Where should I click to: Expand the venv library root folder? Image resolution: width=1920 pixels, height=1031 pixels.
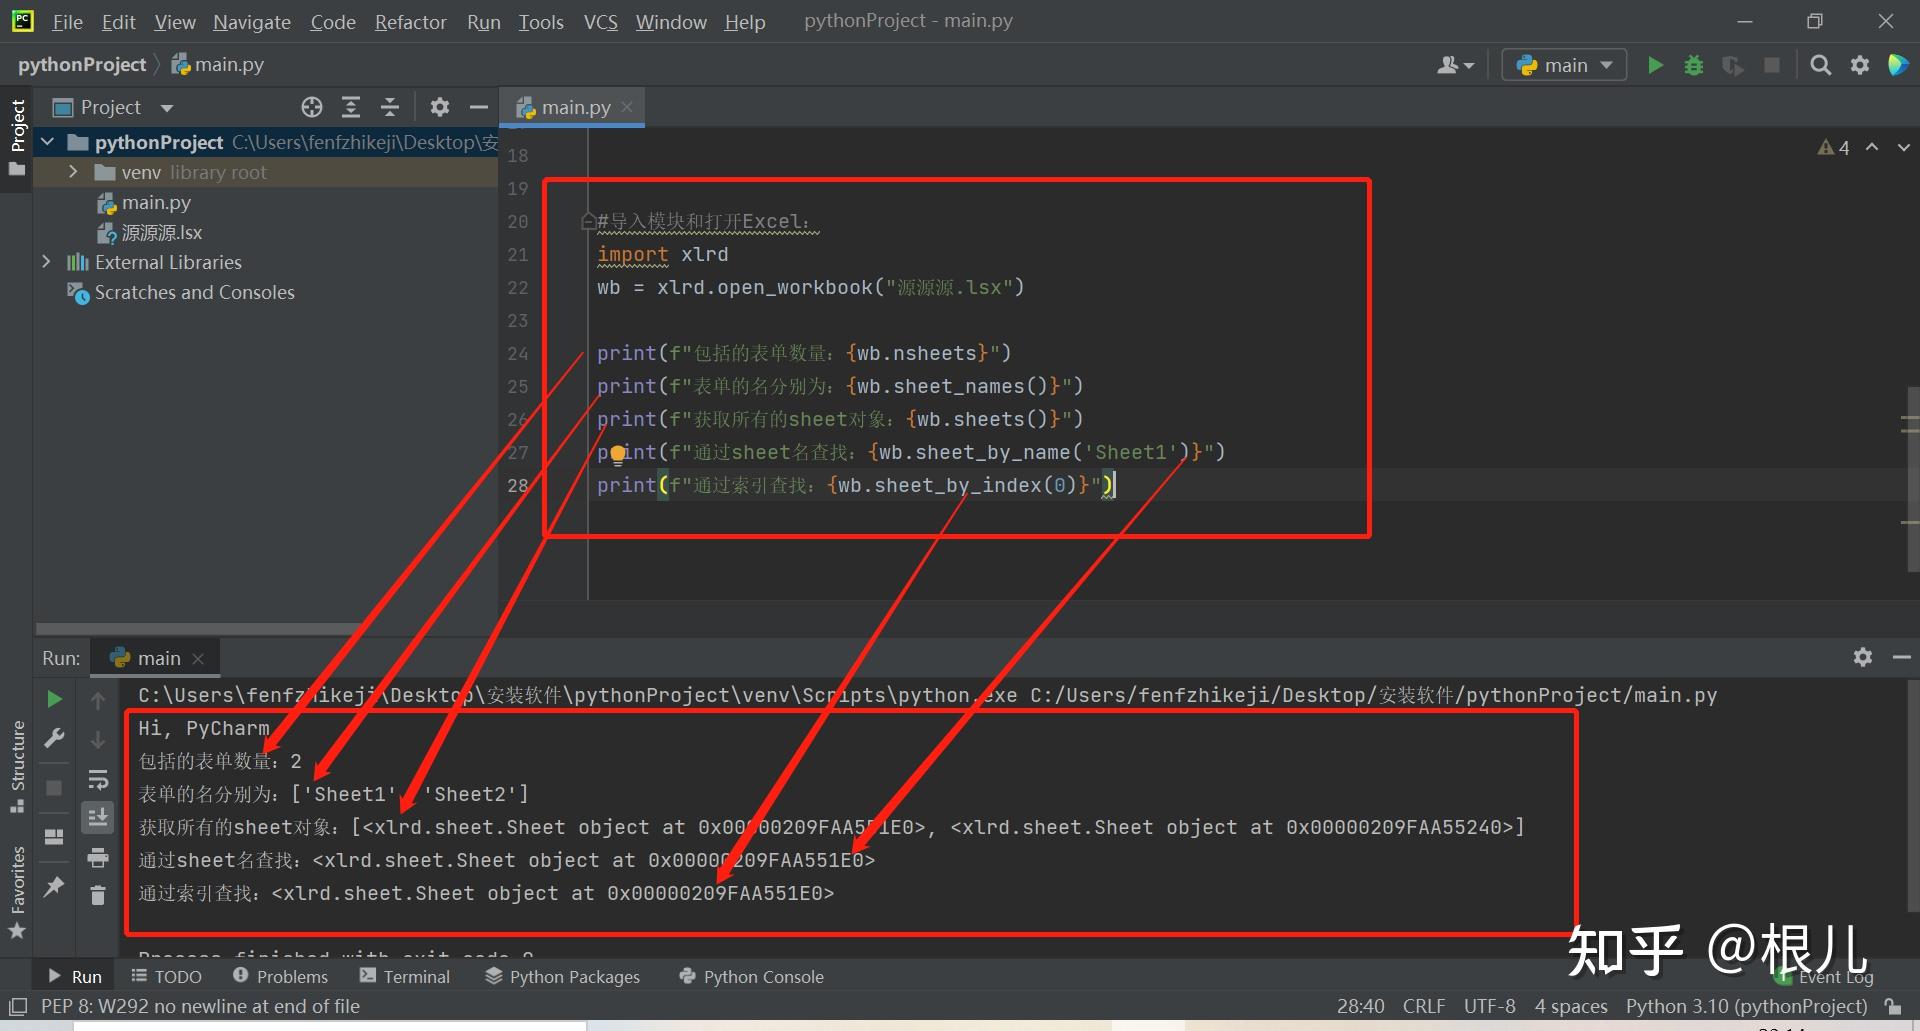71,172
